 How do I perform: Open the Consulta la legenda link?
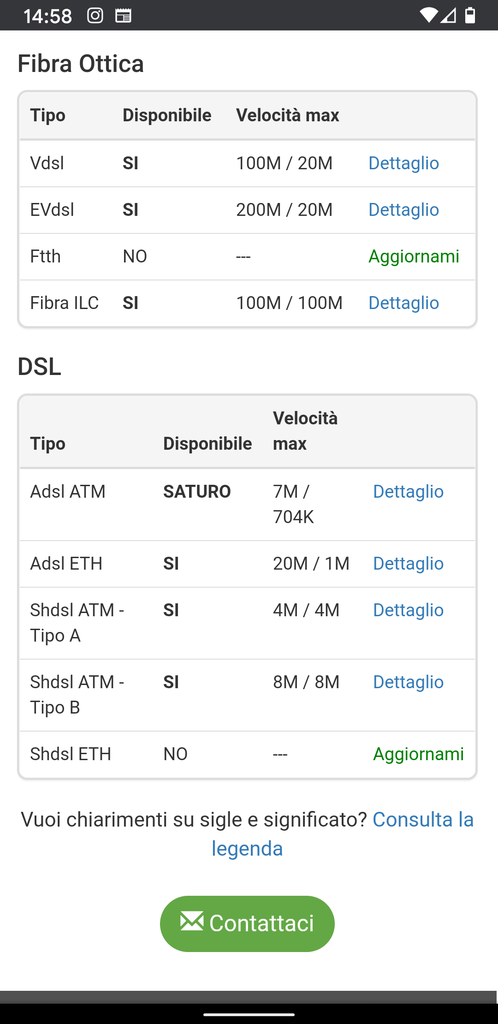coord(343,834)
